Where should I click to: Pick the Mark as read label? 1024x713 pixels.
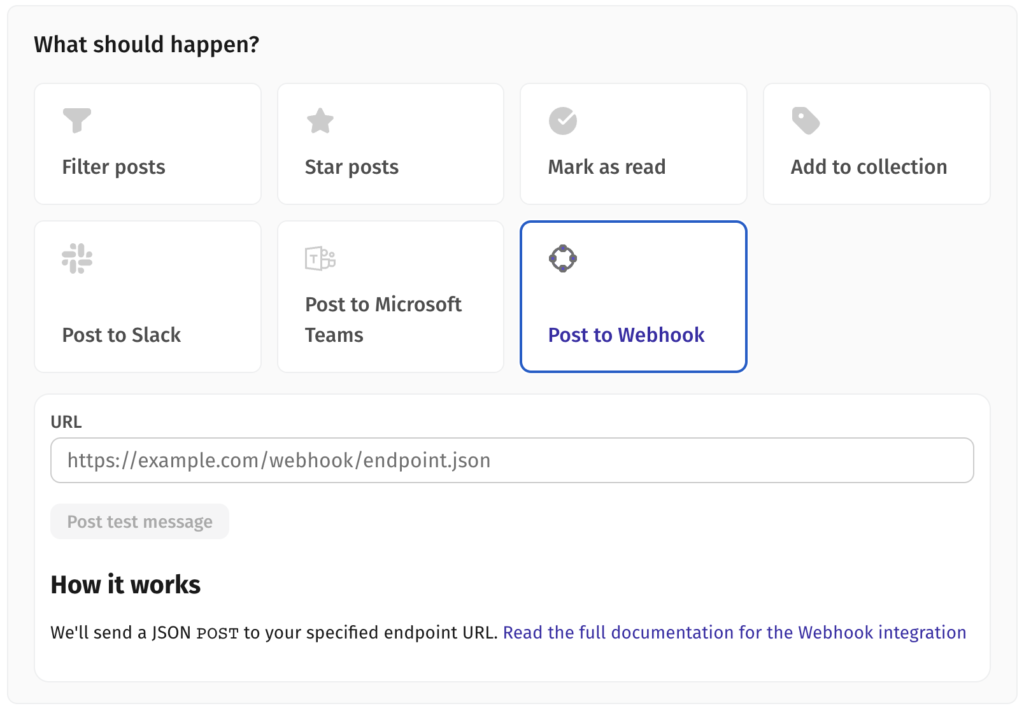(x=607, y=167)
